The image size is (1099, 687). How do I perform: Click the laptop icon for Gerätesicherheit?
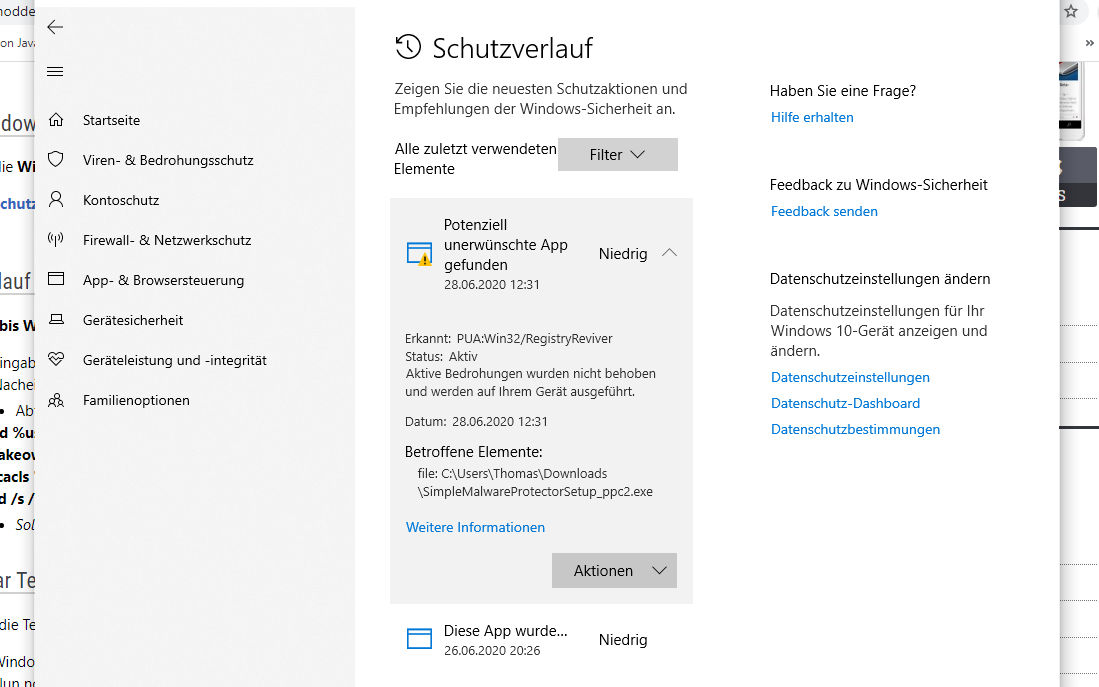pos(56,320)
